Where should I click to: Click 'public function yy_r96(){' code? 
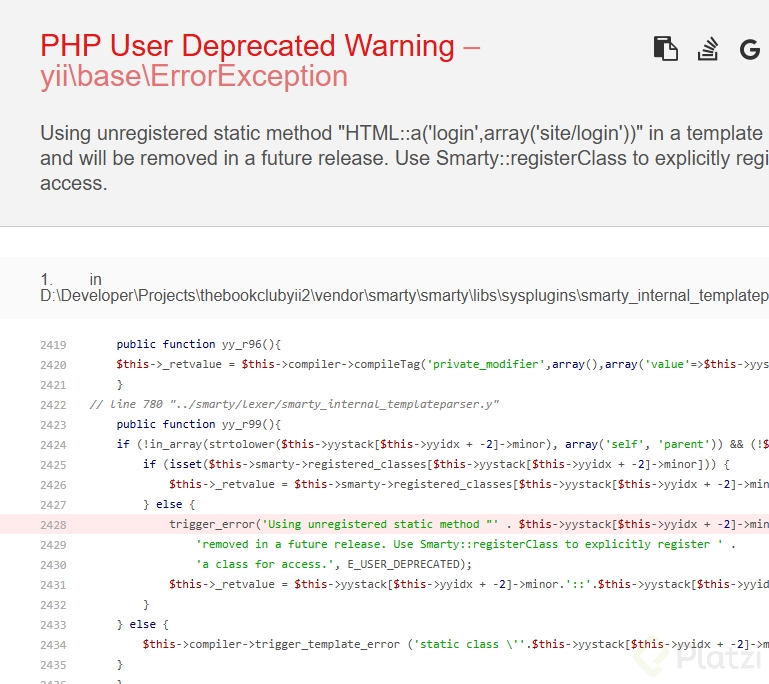point(199,344)
